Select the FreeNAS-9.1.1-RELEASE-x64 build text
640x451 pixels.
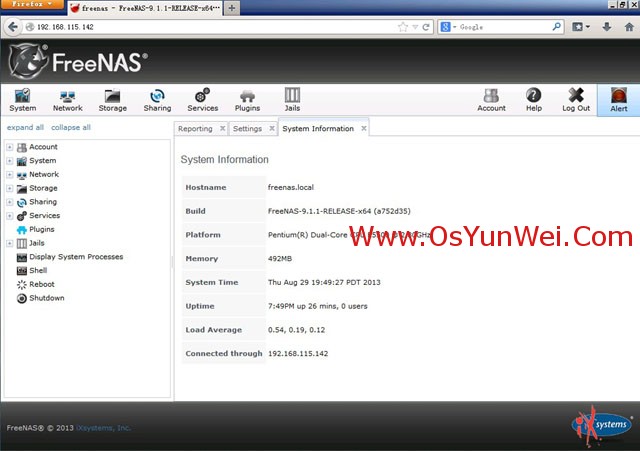339,211
